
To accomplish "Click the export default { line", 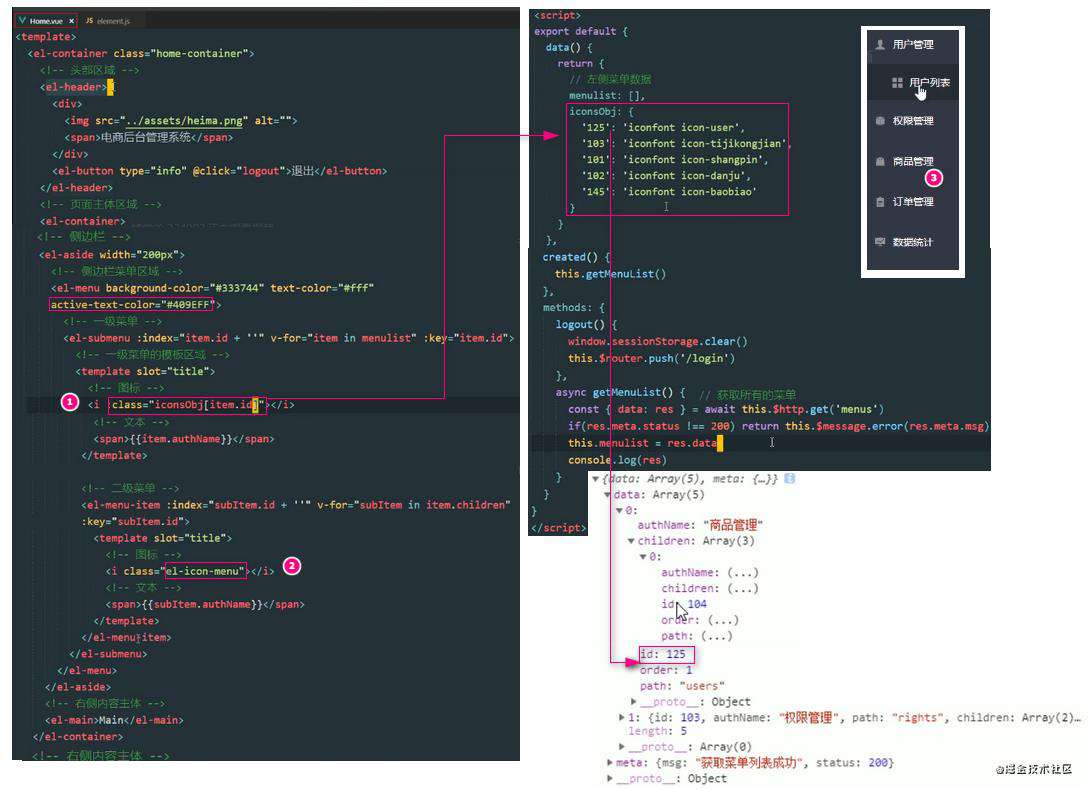I will tap(581, 31).
